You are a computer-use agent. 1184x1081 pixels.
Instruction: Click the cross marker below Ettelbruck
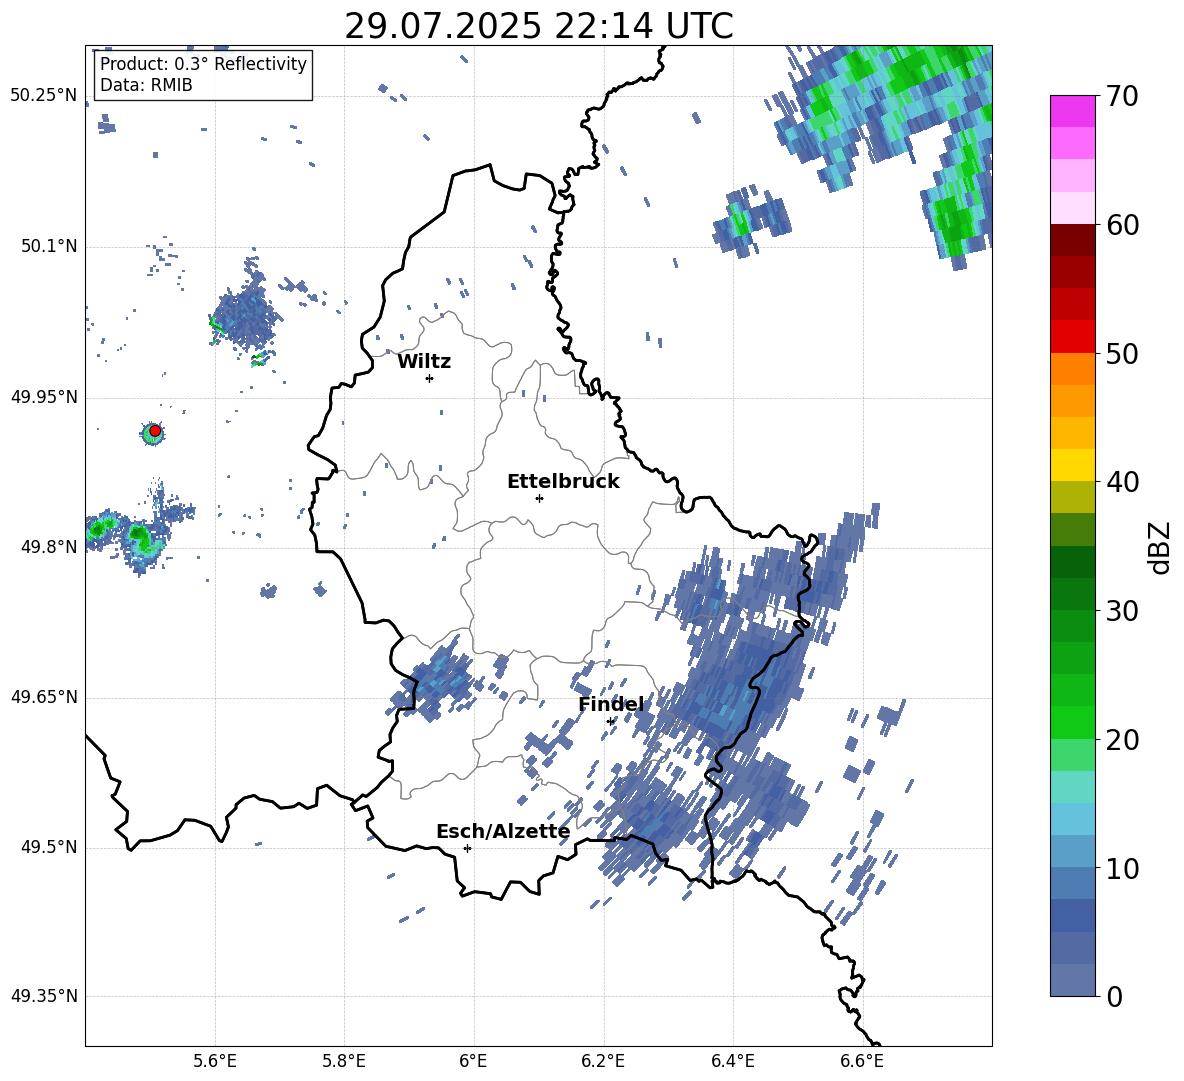(539, 498)
